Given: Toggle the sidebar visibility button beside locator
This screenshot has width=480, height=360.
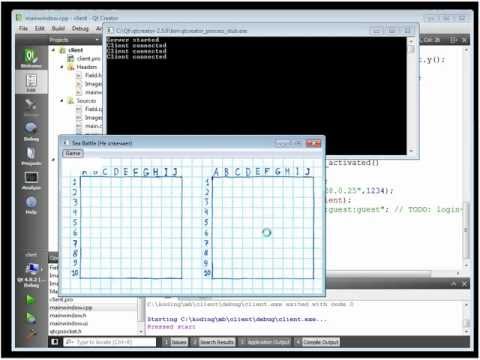Looking at the screenshot, I should point(55,342).
